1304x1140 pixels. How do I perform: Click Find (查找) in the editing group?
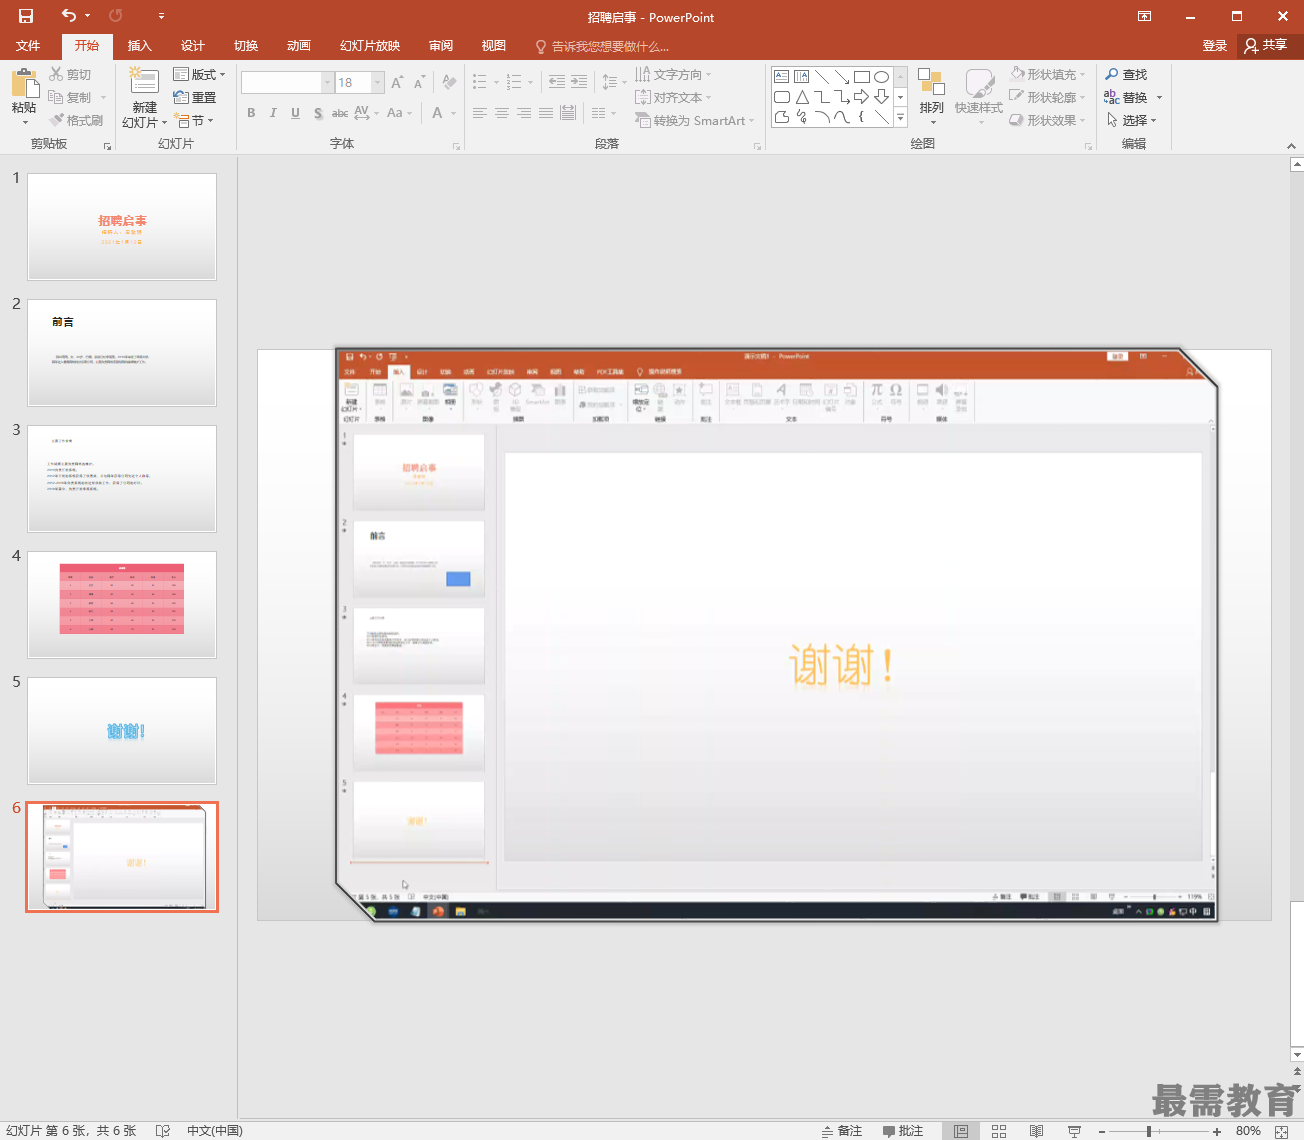tap(1126, 75)
